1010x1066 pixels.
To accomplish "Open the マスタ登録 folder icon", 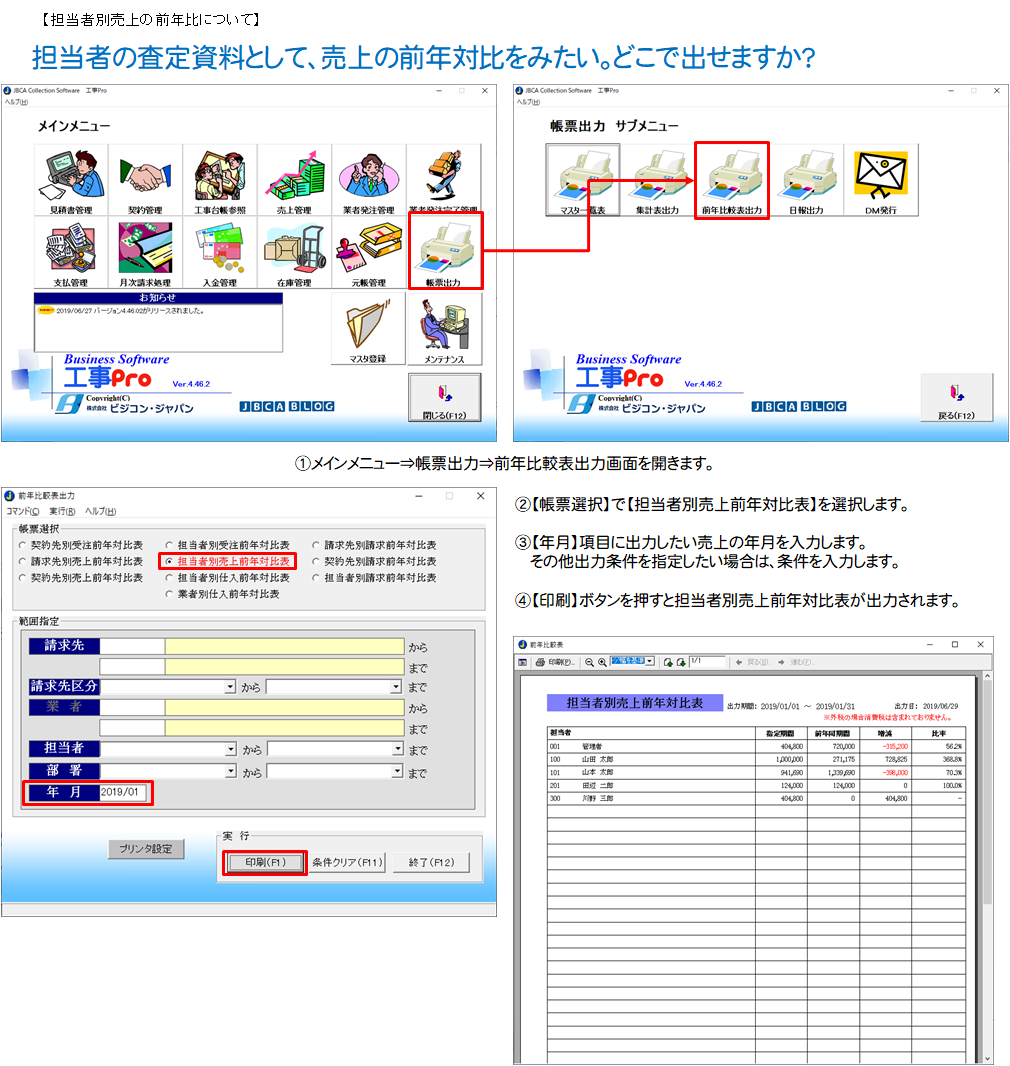I will [369, 329].
